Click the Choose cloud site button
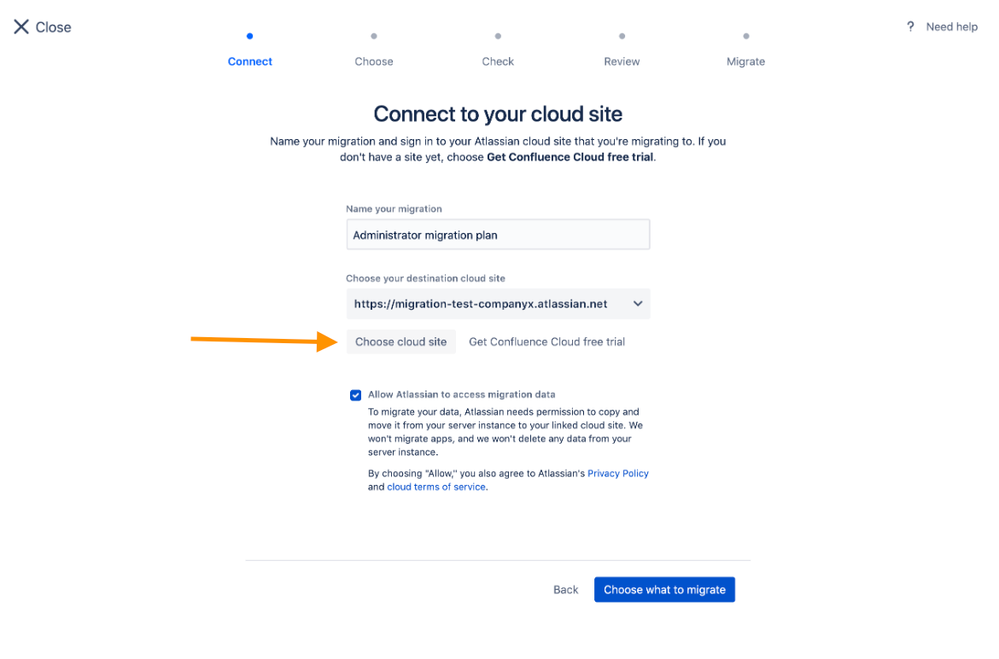 [x=401, y=342]
